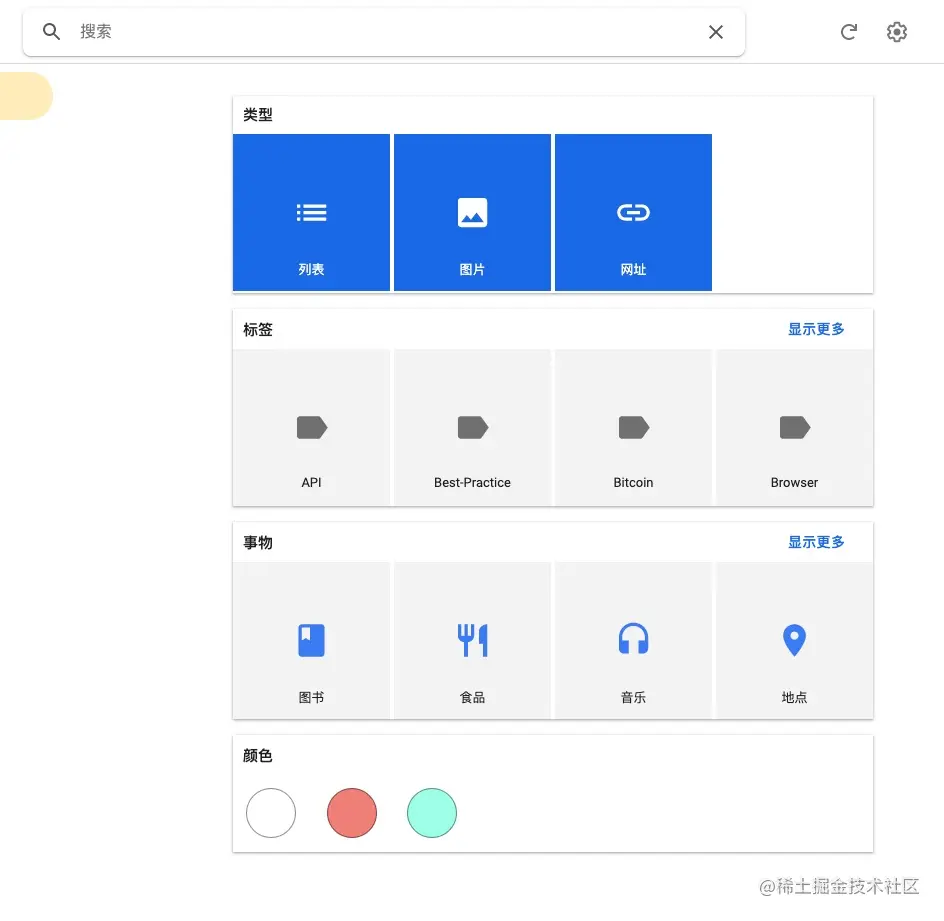This screenshot has height=921, width=944.
Task: Clear search with the X button
Action: coord(715,32)
